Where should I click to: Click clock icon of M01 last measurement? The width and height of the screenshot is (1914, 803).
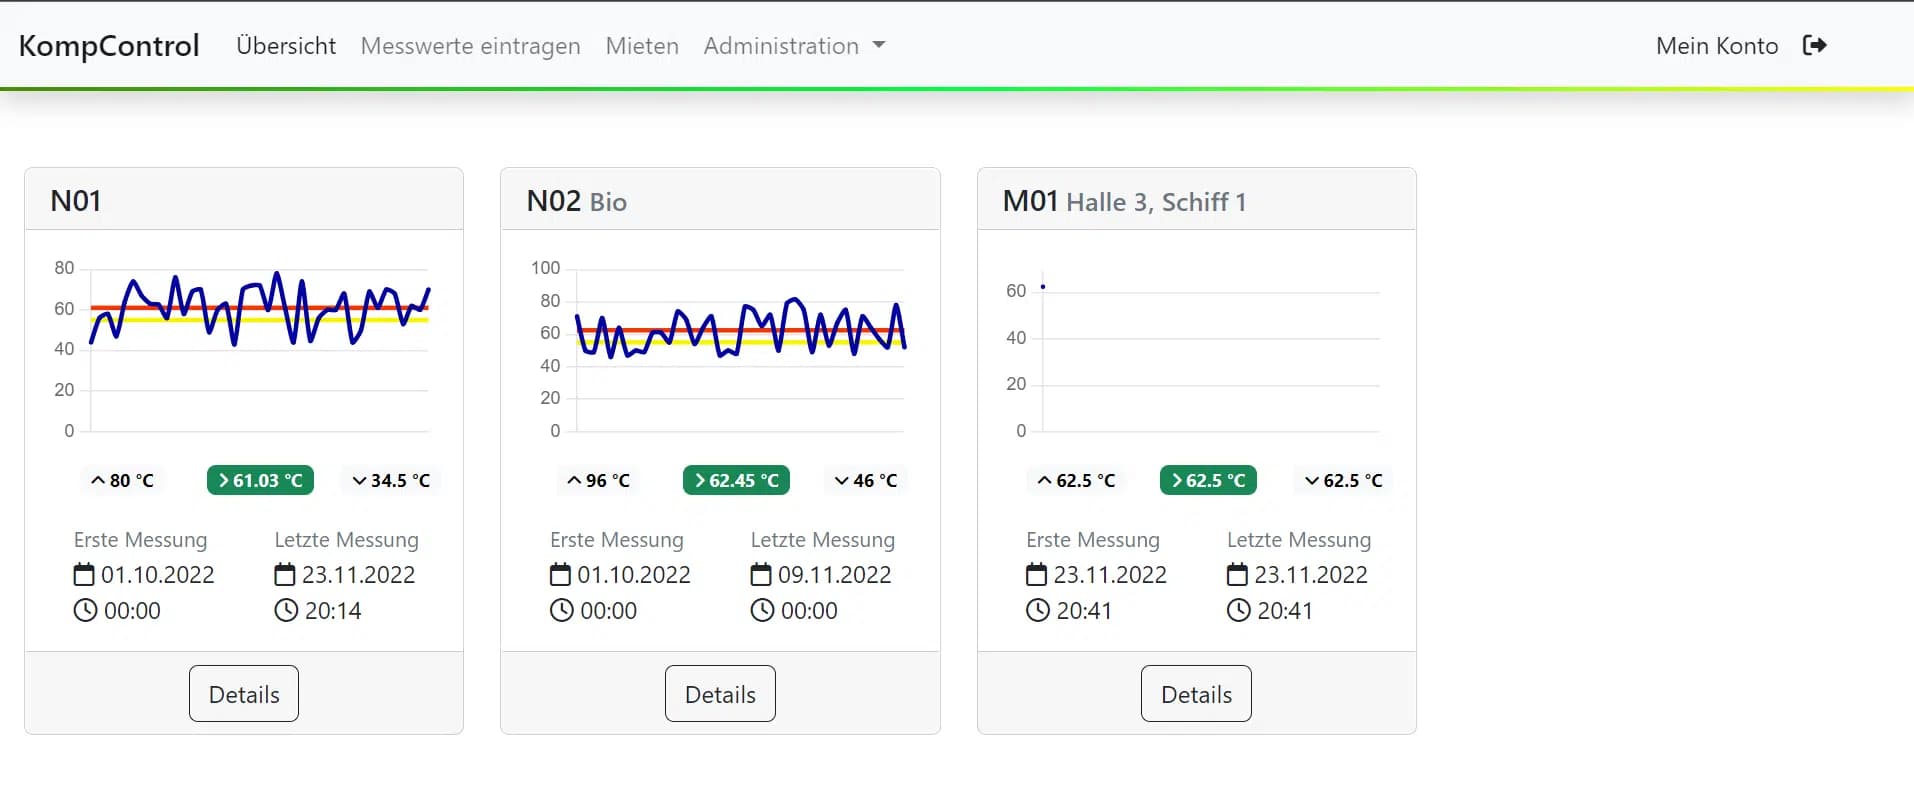(1238, 611)
